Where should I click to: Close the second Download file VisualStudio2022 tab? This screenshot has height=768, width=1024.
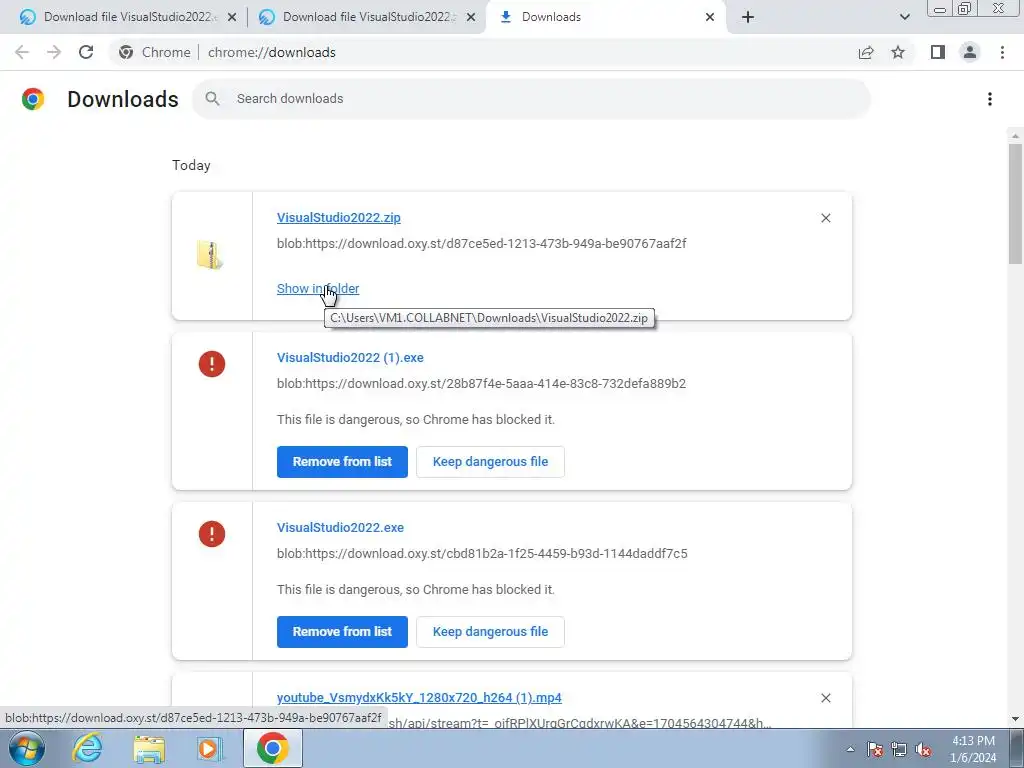(471, 17)
